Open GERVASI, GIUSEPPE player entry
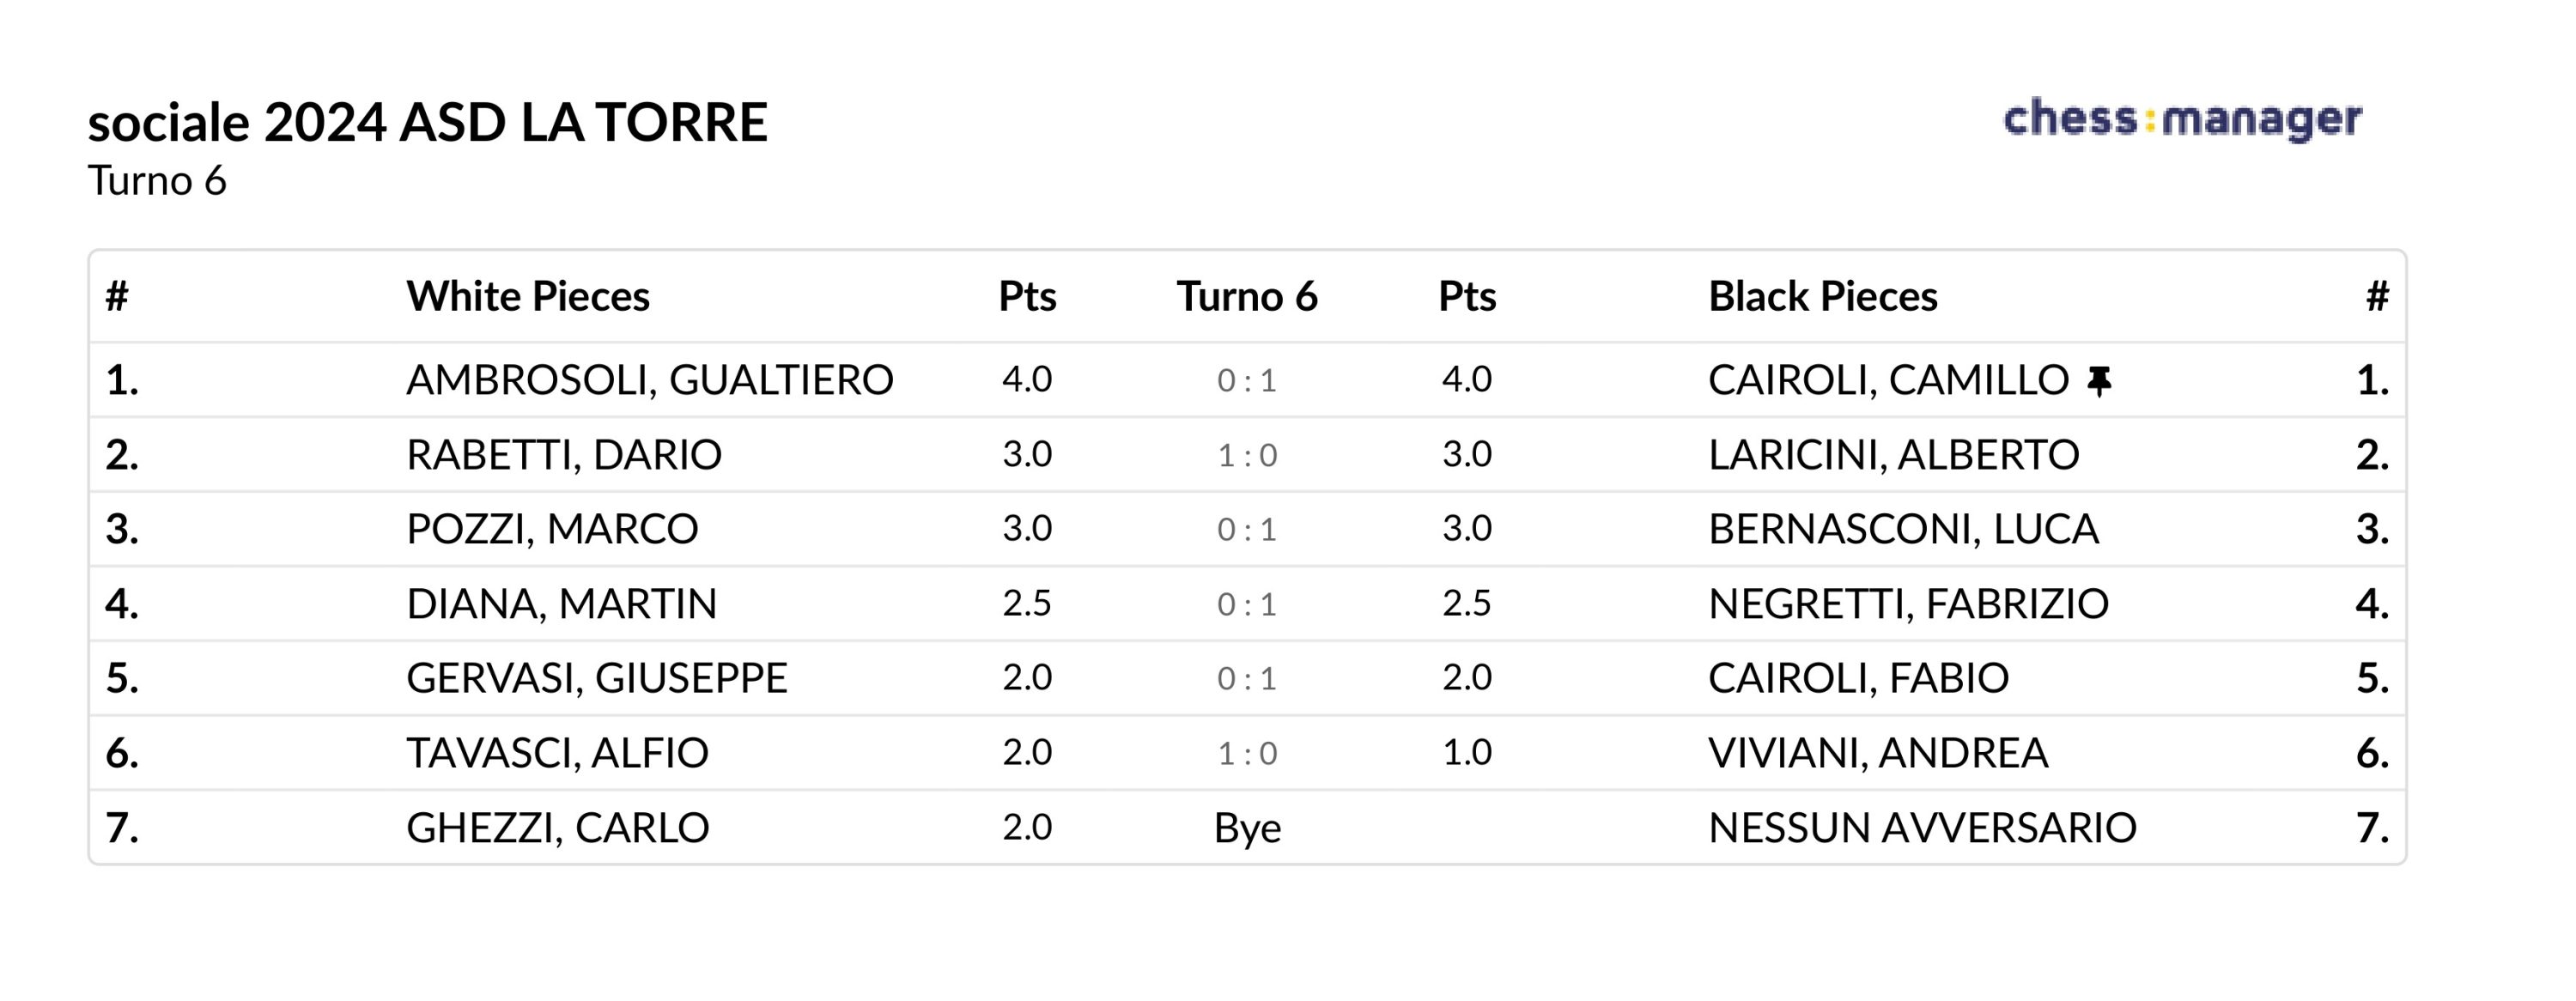The width and height of the screenshot is (2576, 1001). coord(596,678)
